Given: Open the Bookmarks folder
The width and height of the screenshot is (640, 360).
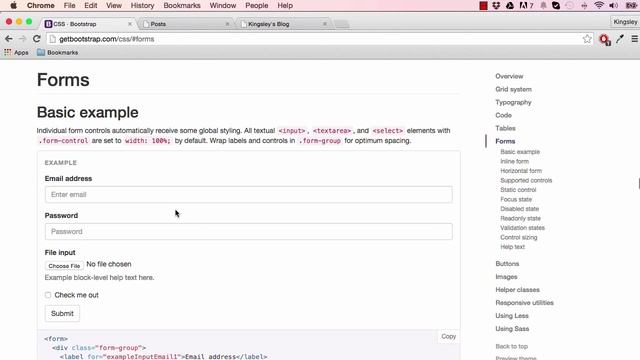Looking at the screenshot, I should point(58,53).
